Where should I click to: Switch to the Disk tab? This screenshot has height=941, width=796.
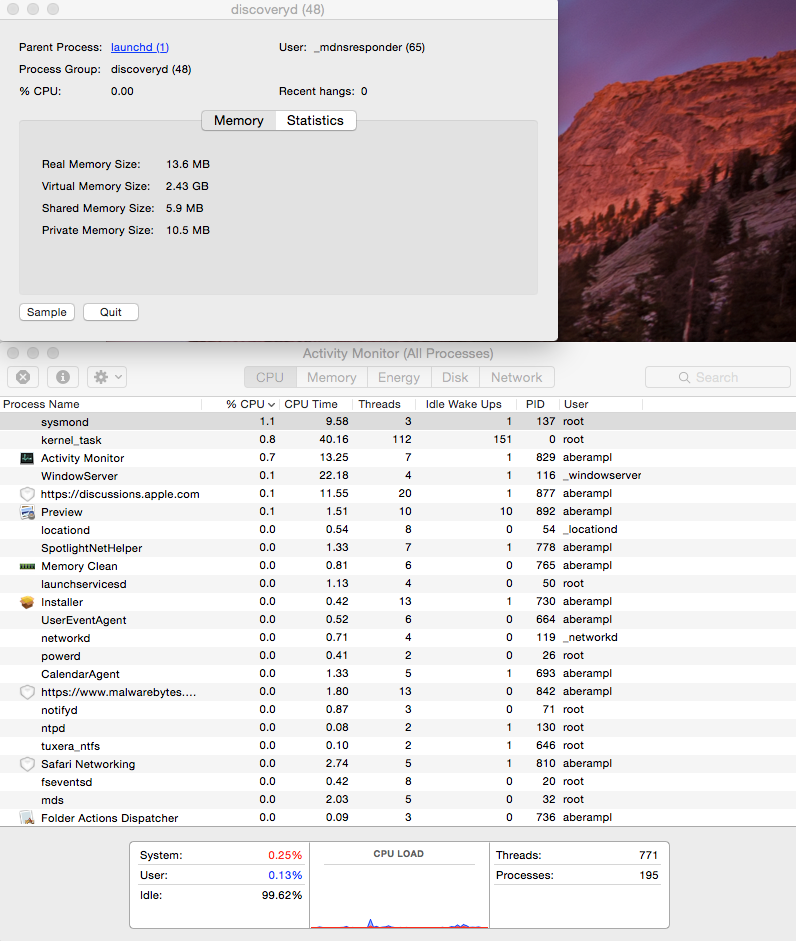[455, 377]
